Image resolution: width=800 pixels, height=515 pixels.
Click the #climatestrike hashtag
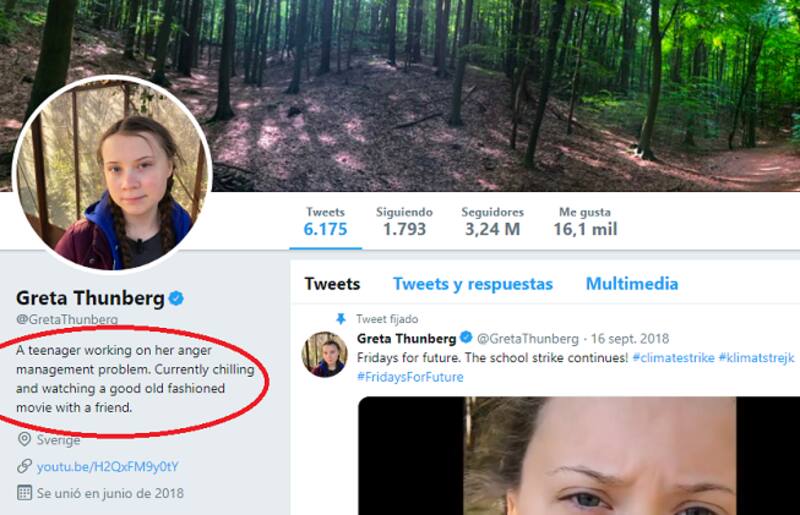pos(672,358)
